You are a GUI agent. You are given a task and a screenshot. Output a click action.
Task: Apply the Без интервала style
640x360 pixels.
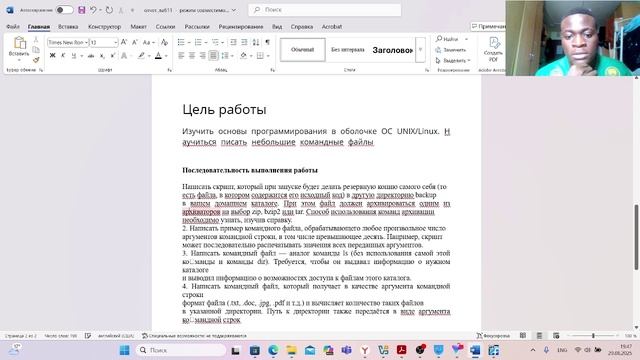[347, 50]
